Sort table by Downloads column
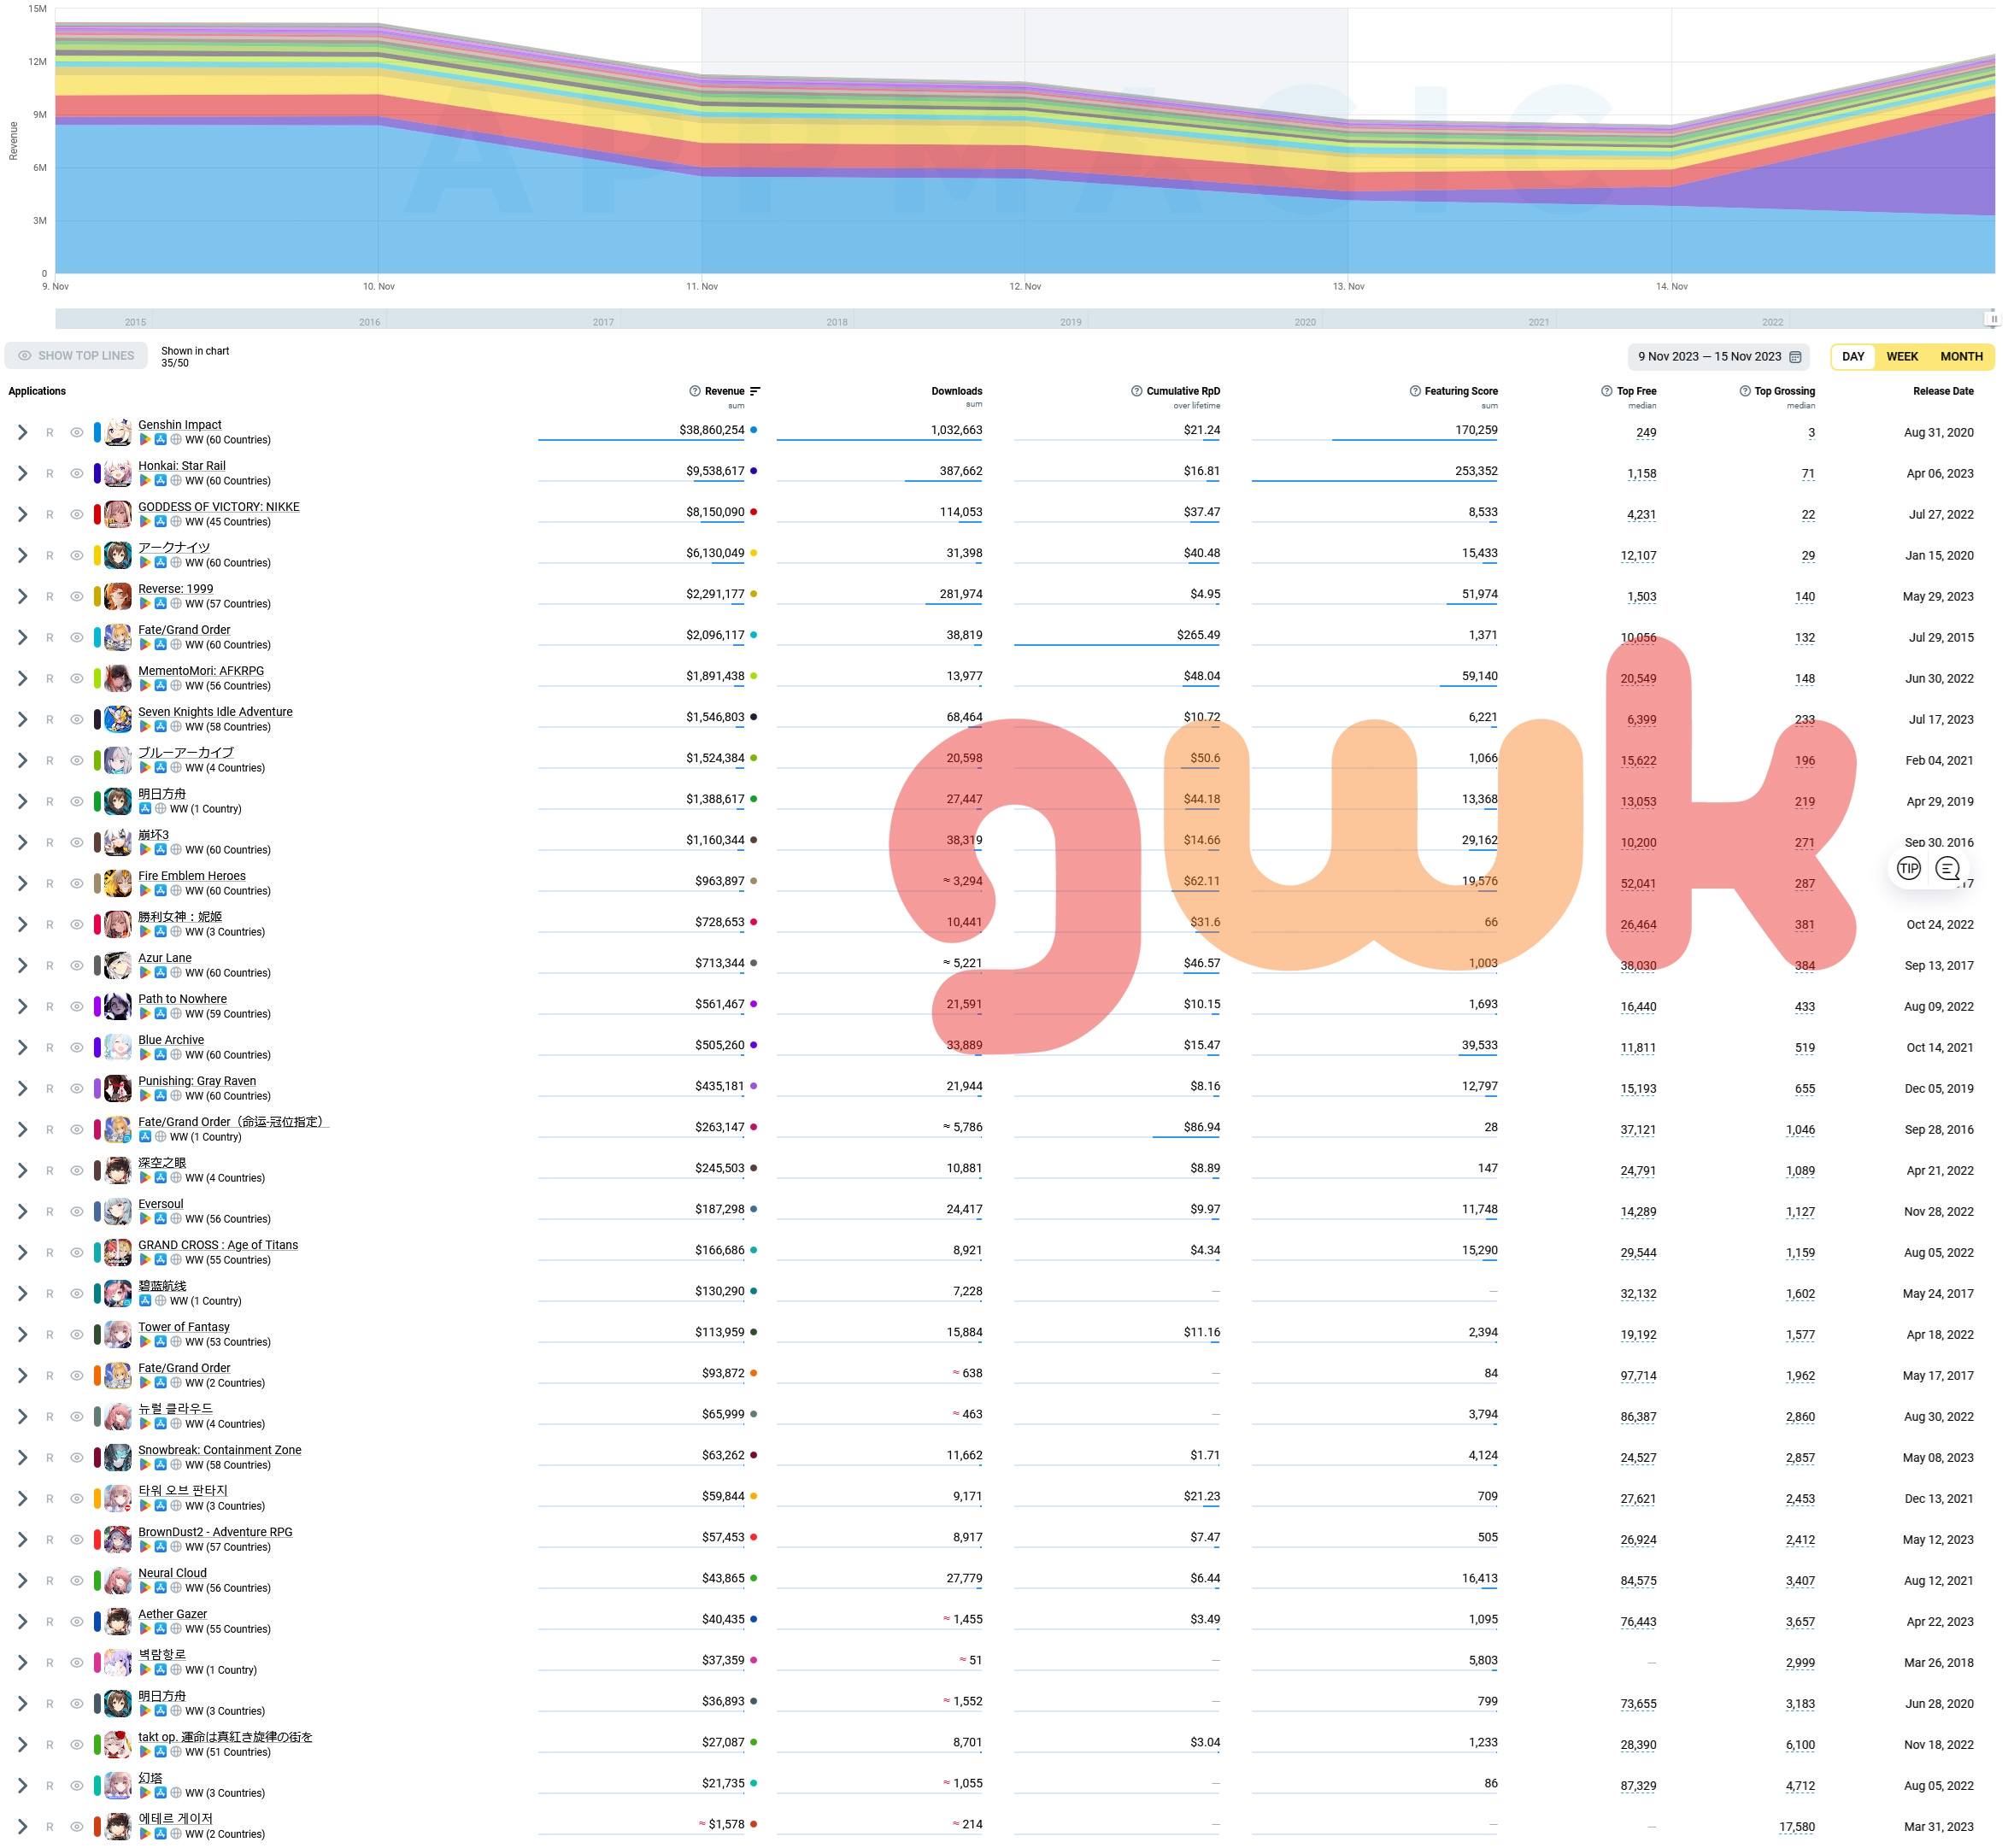The width and height of the screenshot is (2008, 1848). pyautogui.click(x=956, y=391)
